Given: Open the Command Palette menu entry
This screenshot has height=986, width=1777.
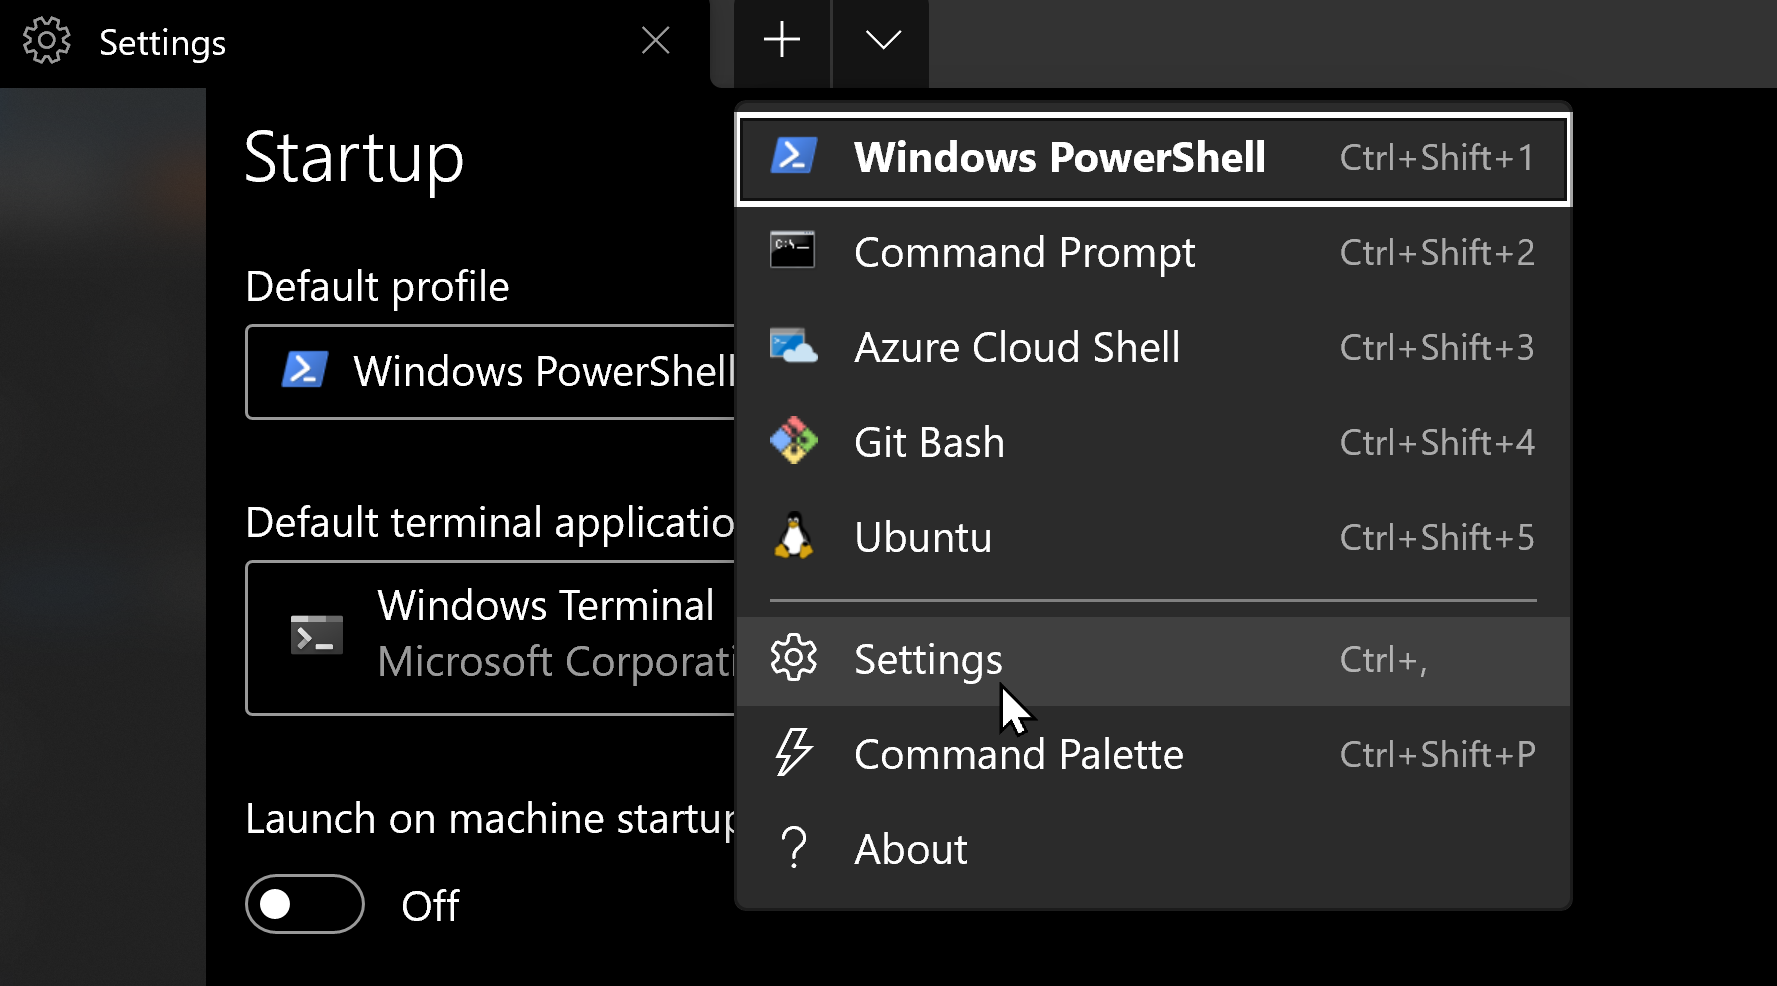Looking at the screenshot, I should click(1153, 754).
